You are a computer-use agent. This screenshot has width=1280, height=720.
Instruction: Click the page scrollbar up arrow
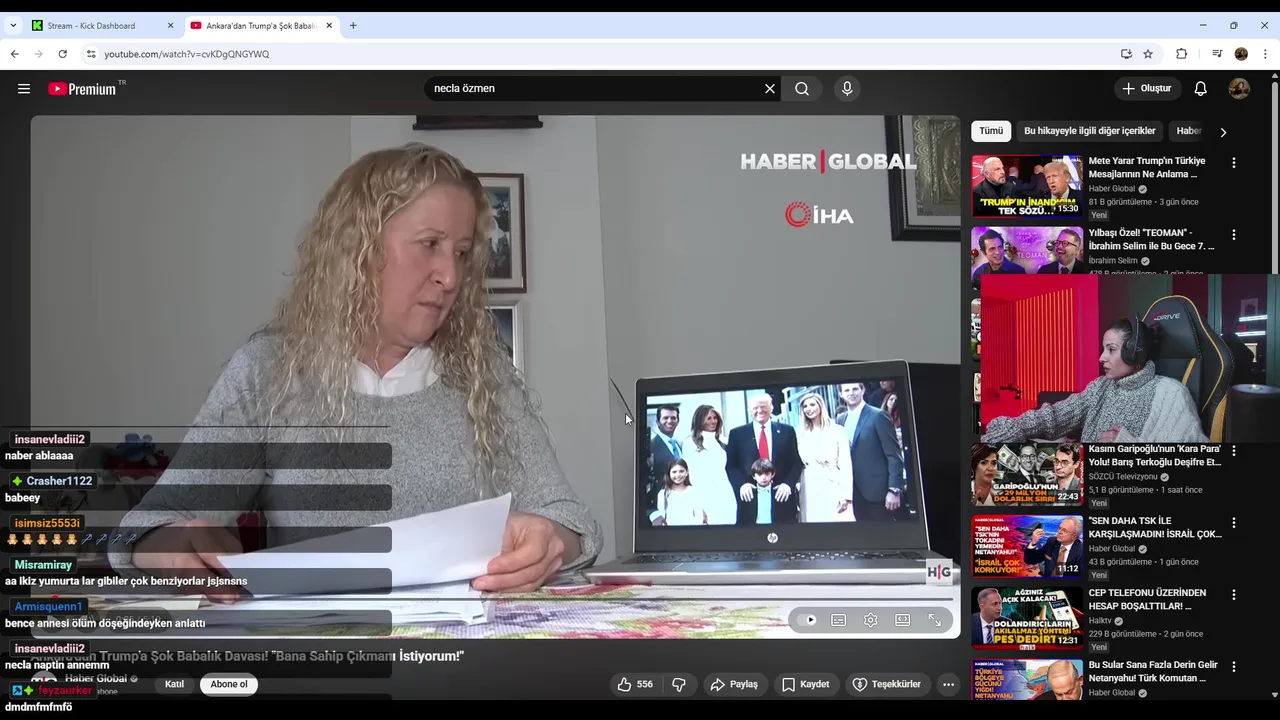pyautogui.click(x=1273, y=76)
